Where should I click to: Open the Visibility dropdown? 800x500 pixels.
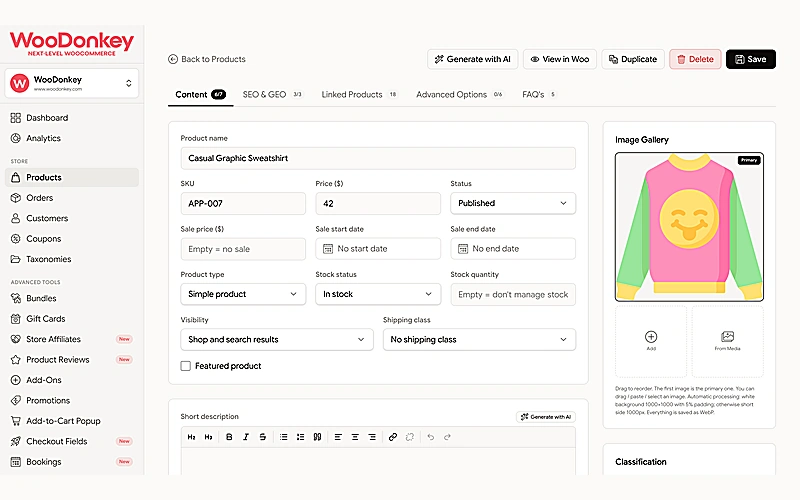click(x=277, y=339)
